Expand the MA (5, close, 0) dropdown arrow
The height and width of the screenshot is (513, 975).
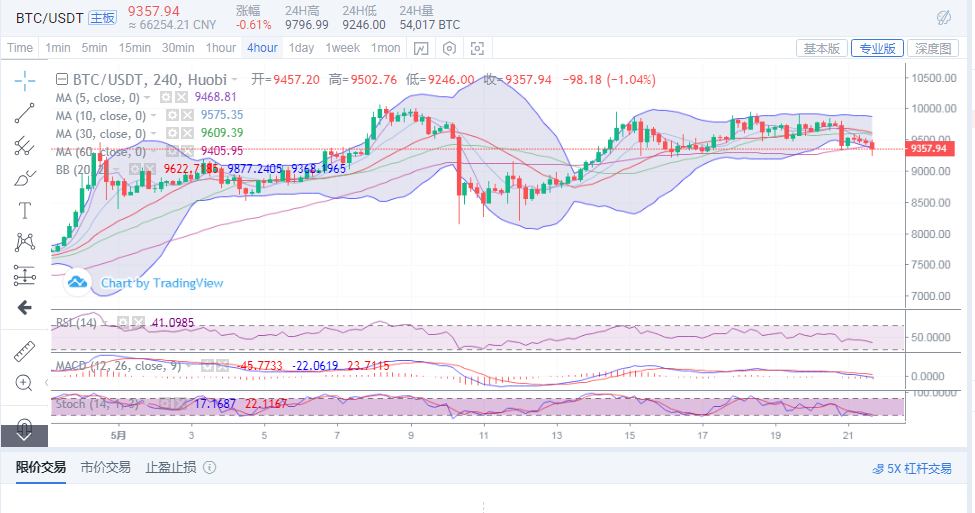coord(147,98)
